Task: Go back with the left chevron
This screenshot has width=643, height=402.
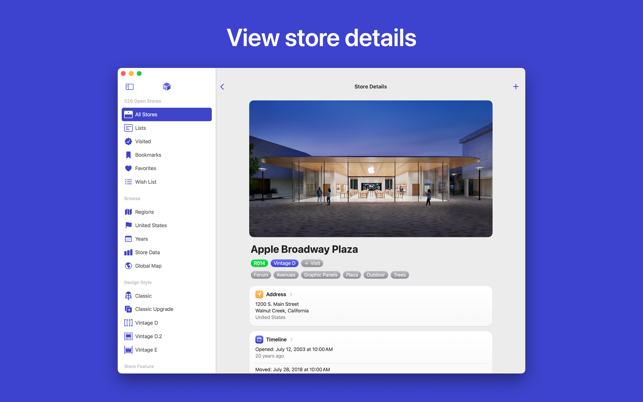Action: (x=222, y=87)
